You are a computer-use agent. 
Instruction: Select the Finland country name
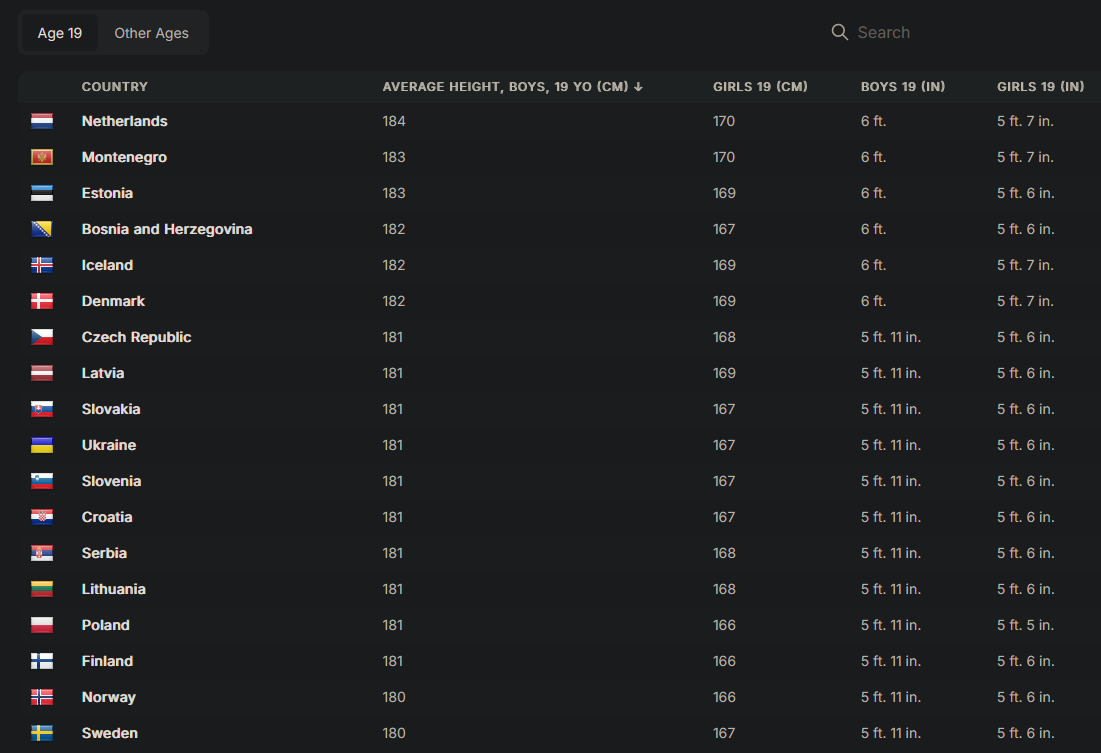click(107, 661)
